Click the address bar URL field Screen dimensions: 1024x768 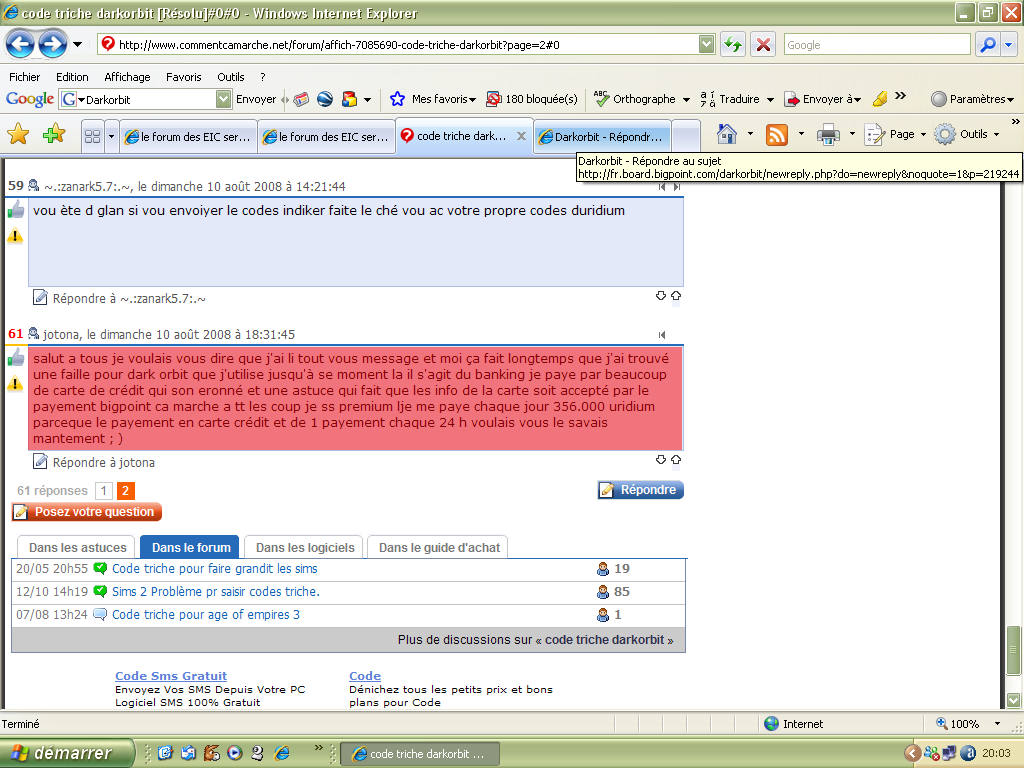point(406,44)
